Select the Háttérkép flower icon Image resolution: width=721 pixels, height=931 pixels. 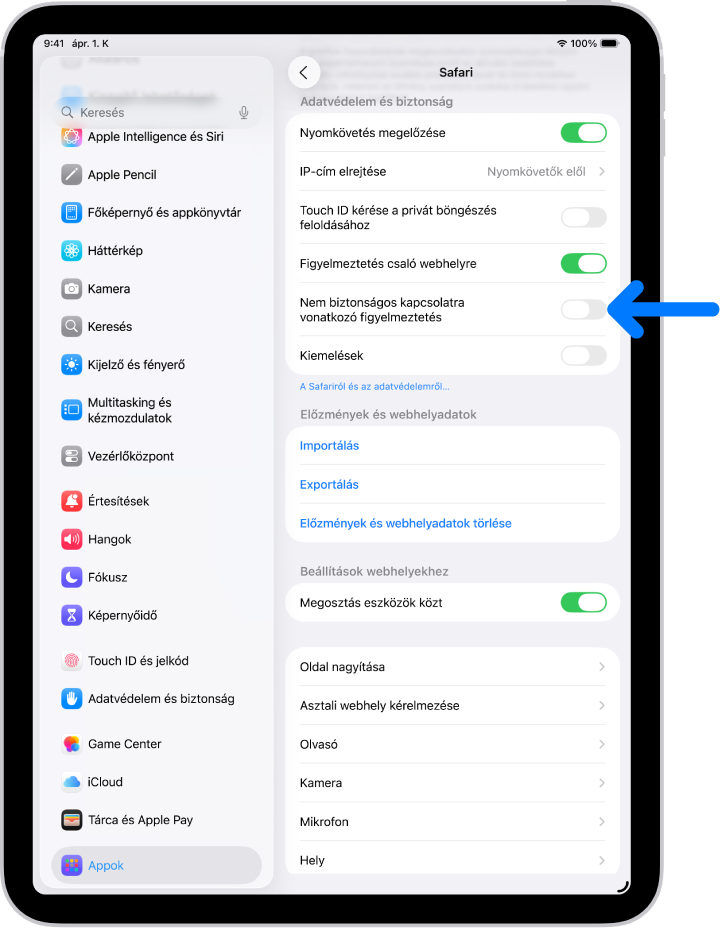[x=71, y=251]
